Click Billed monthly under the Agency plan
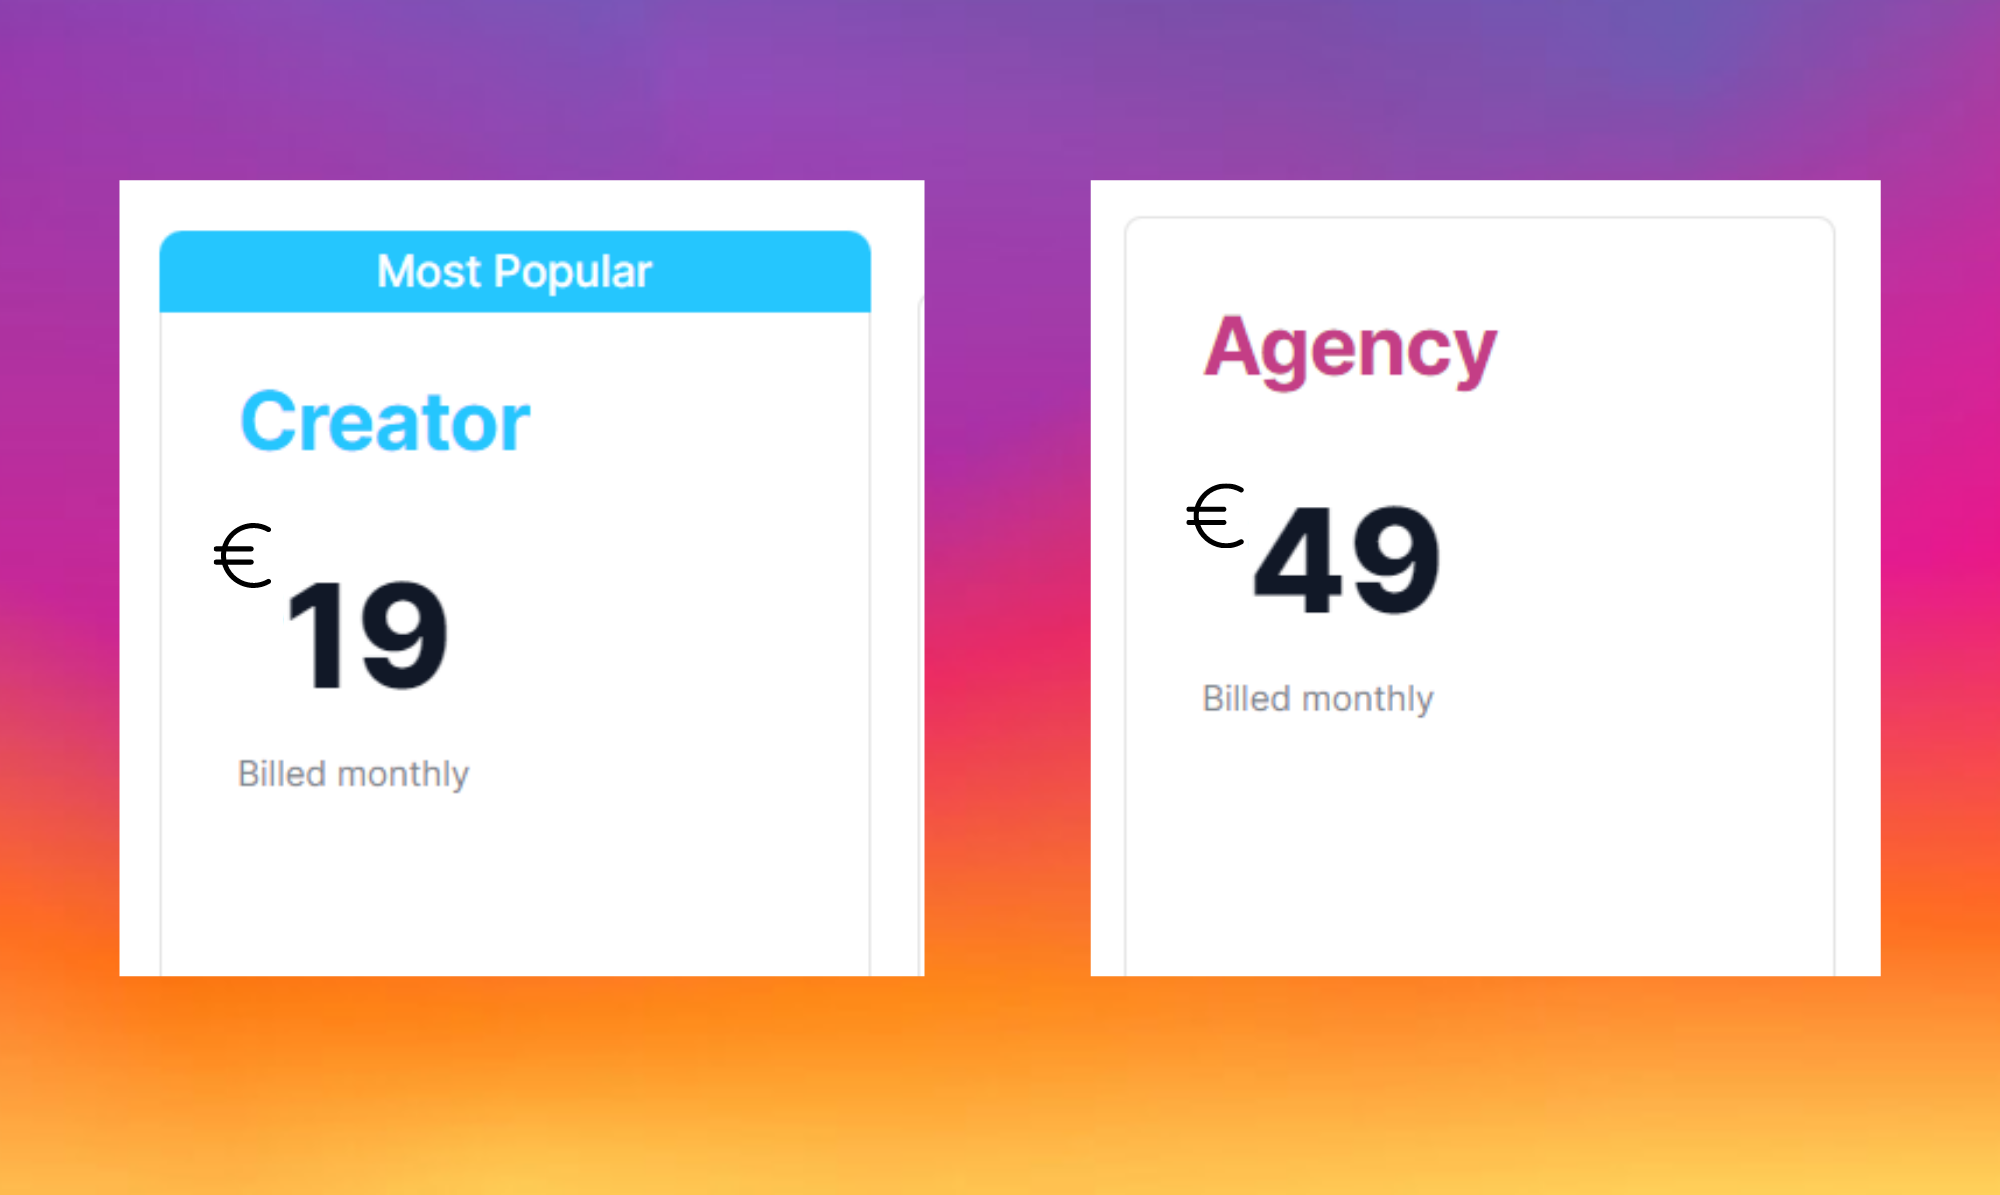Viewport: 2000px width, 1195px height. point(1318,698)
